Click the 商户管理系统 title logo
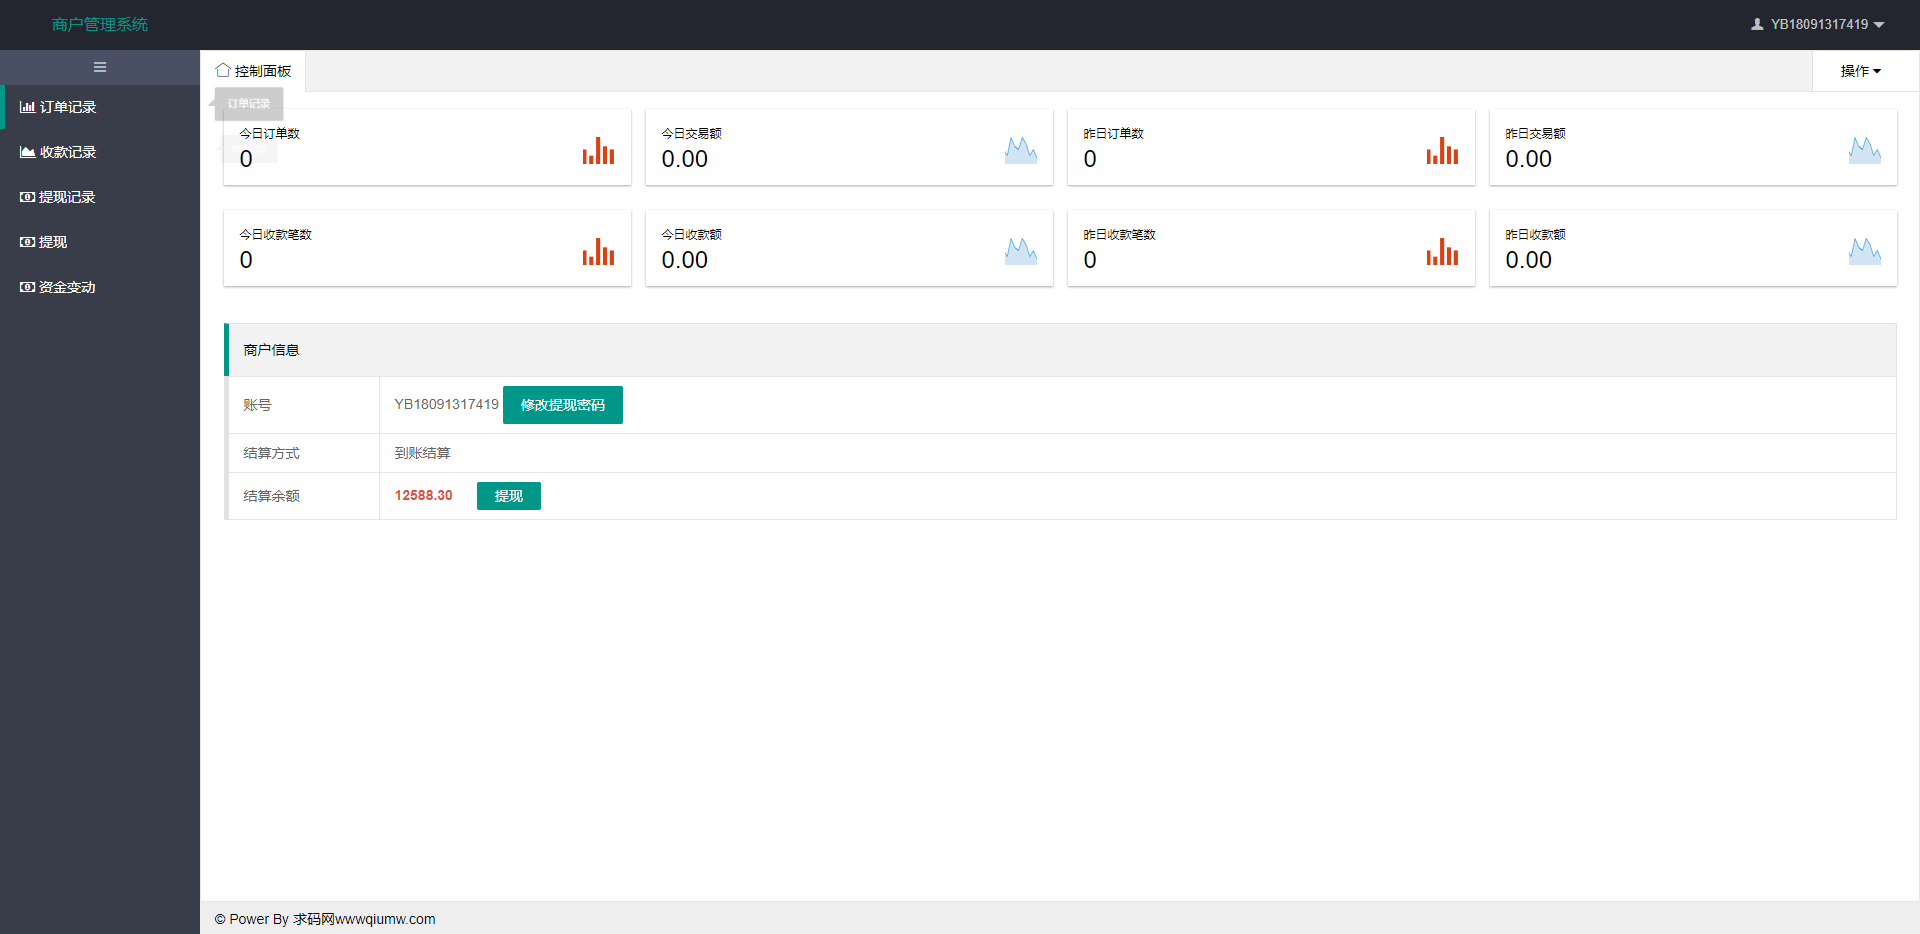The image size is (1920, 934). (x=100, y=24)
